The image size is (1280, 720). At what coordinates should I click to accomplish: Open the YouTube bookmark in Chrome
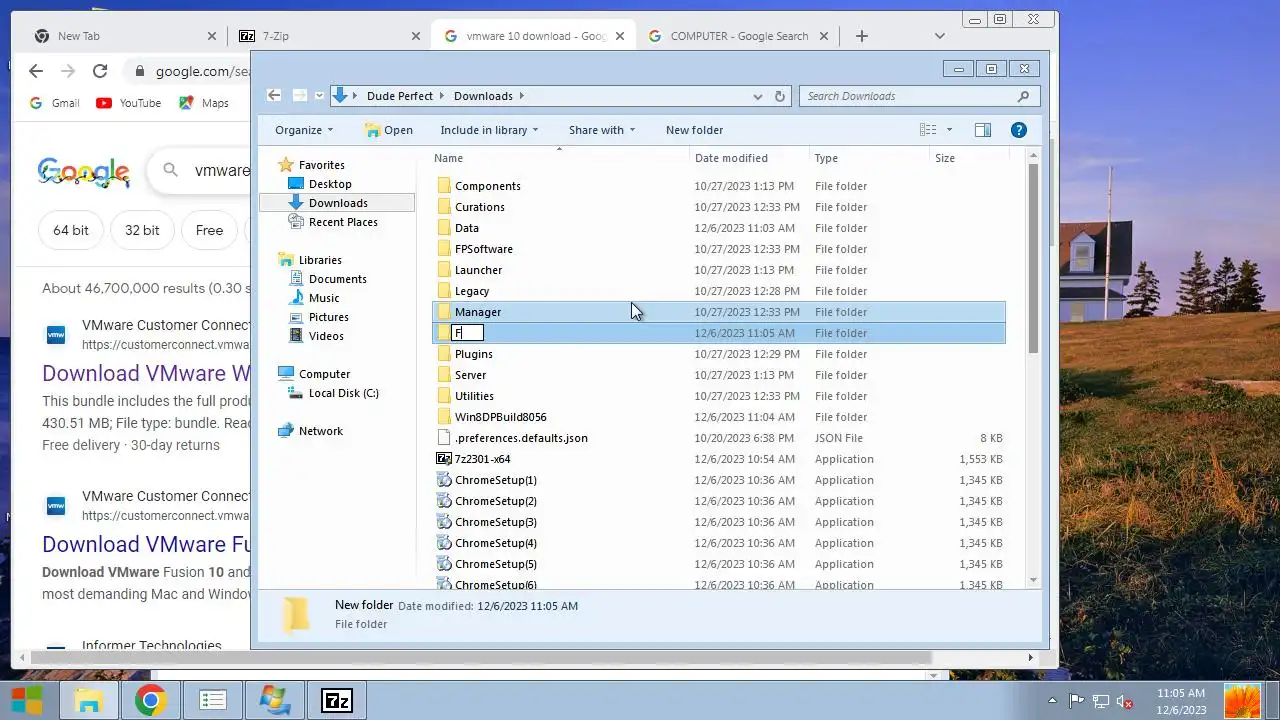pyautogui.click(x=128, y=103)
